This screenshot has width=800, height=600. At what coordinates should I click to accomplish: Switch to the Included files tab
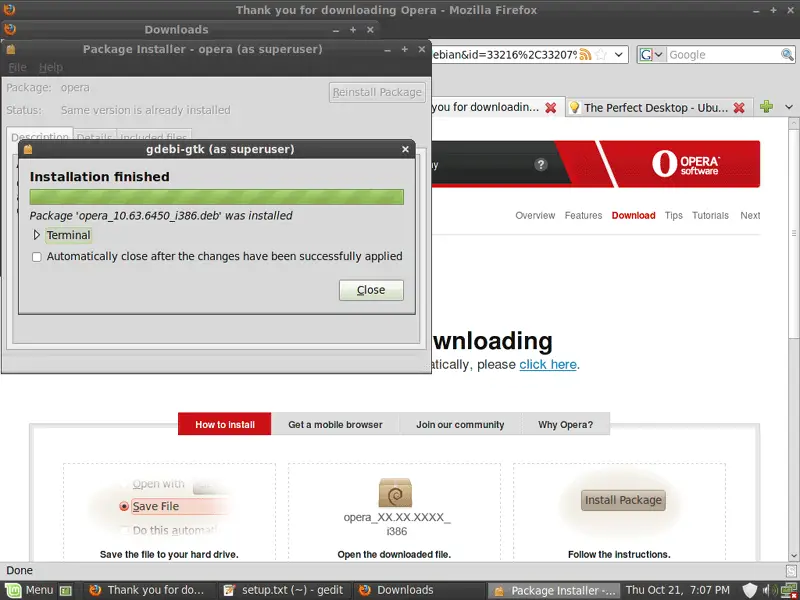click(x=154, y=137)
